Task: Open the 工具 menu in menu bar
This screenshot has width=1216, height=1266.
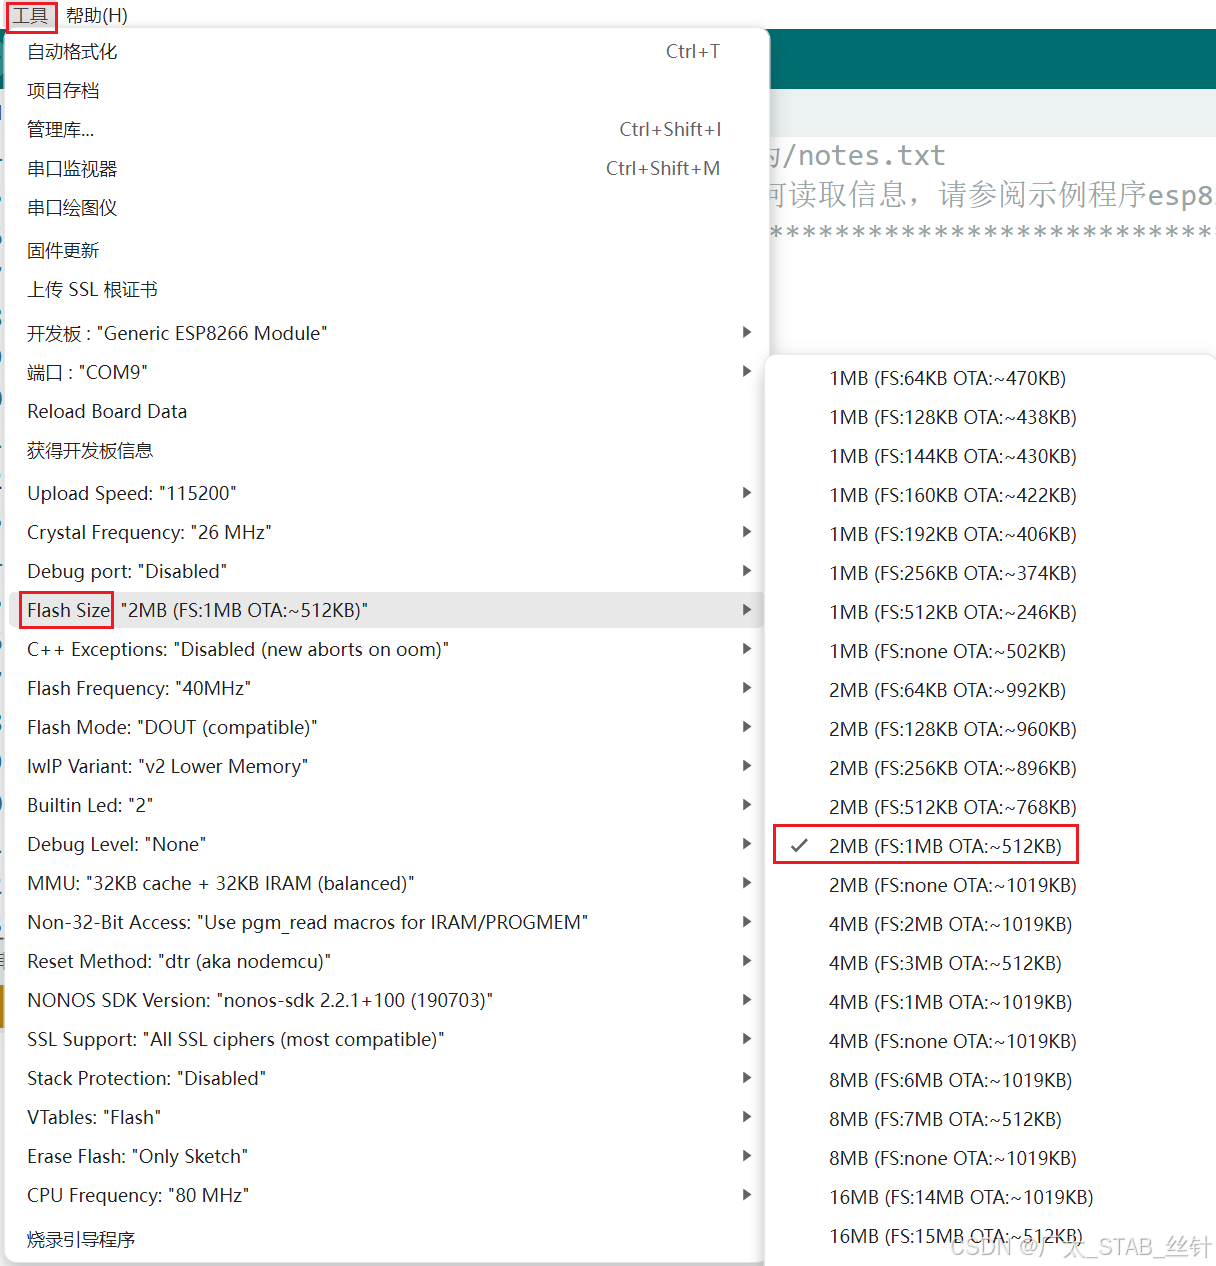Action: (30, 16)
